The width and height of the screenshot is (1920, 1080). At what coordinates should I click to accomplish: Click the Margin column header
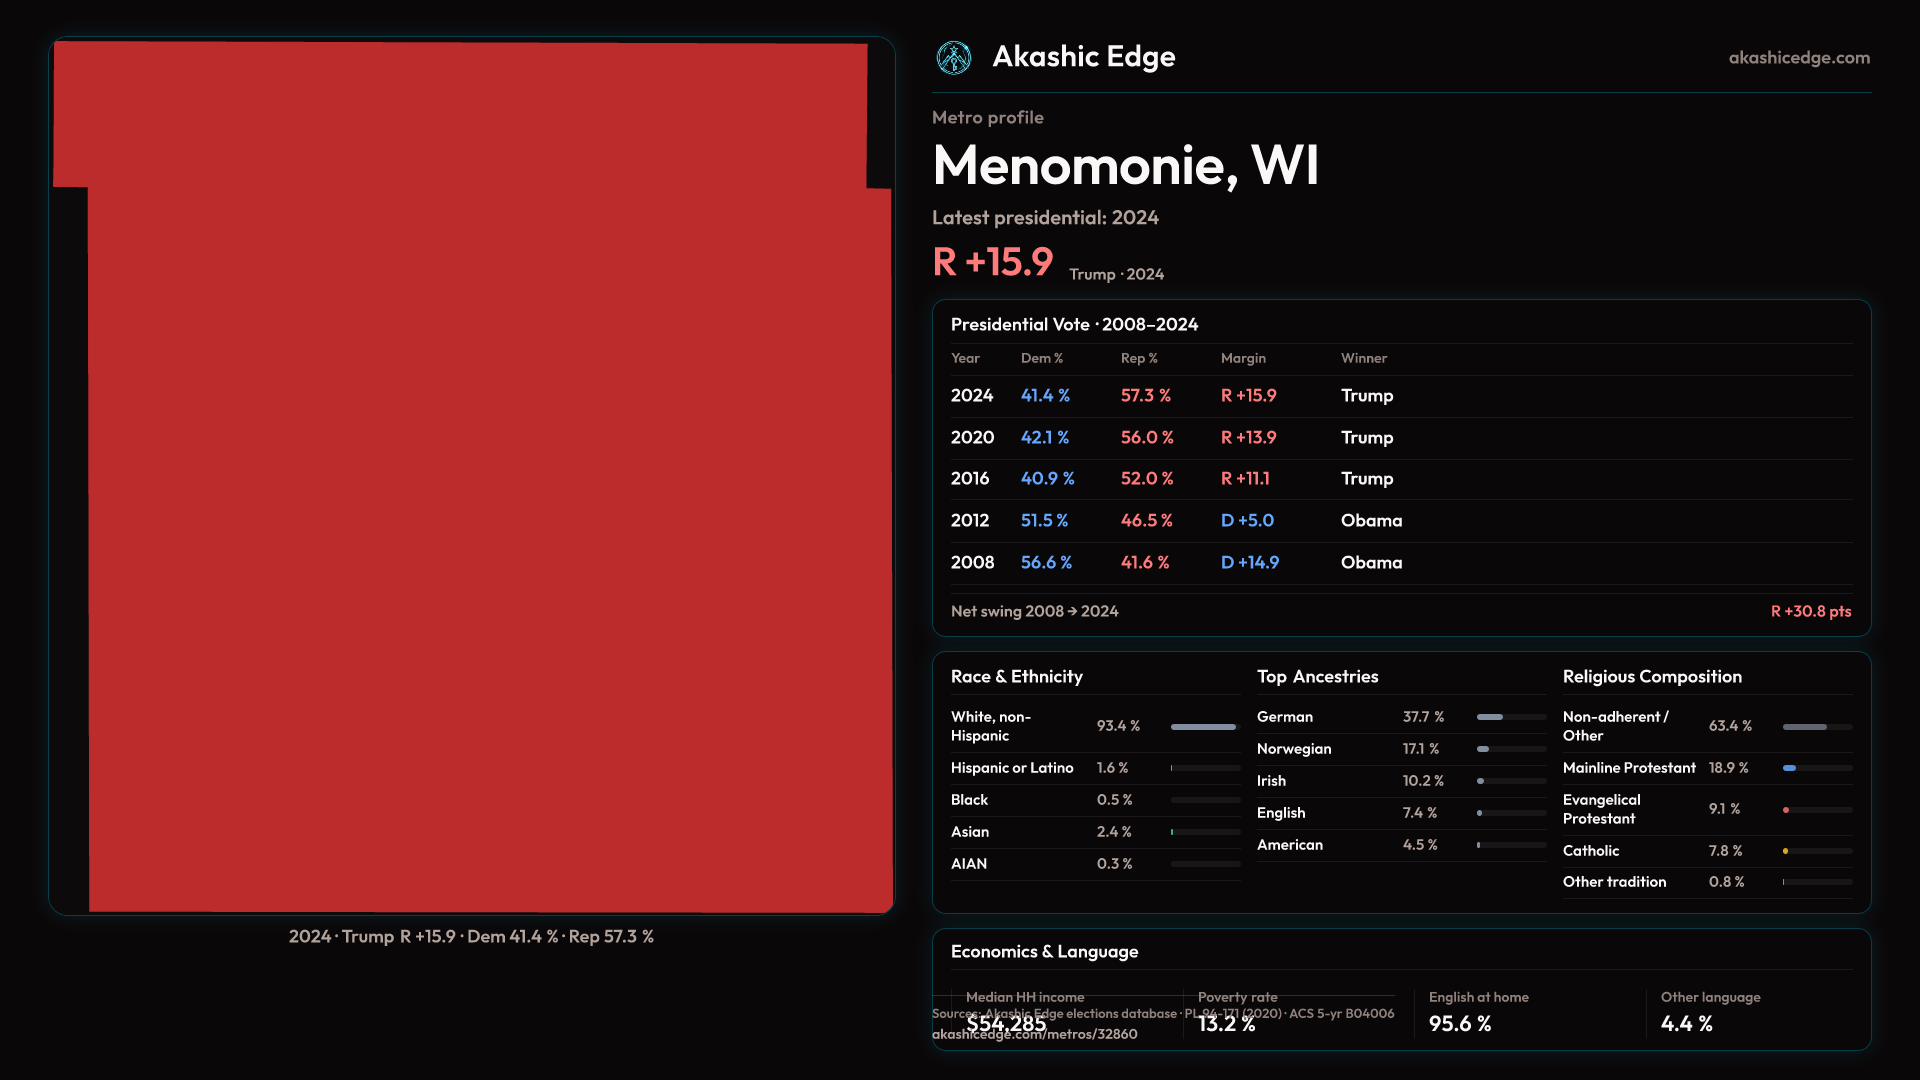point(1243,358)
